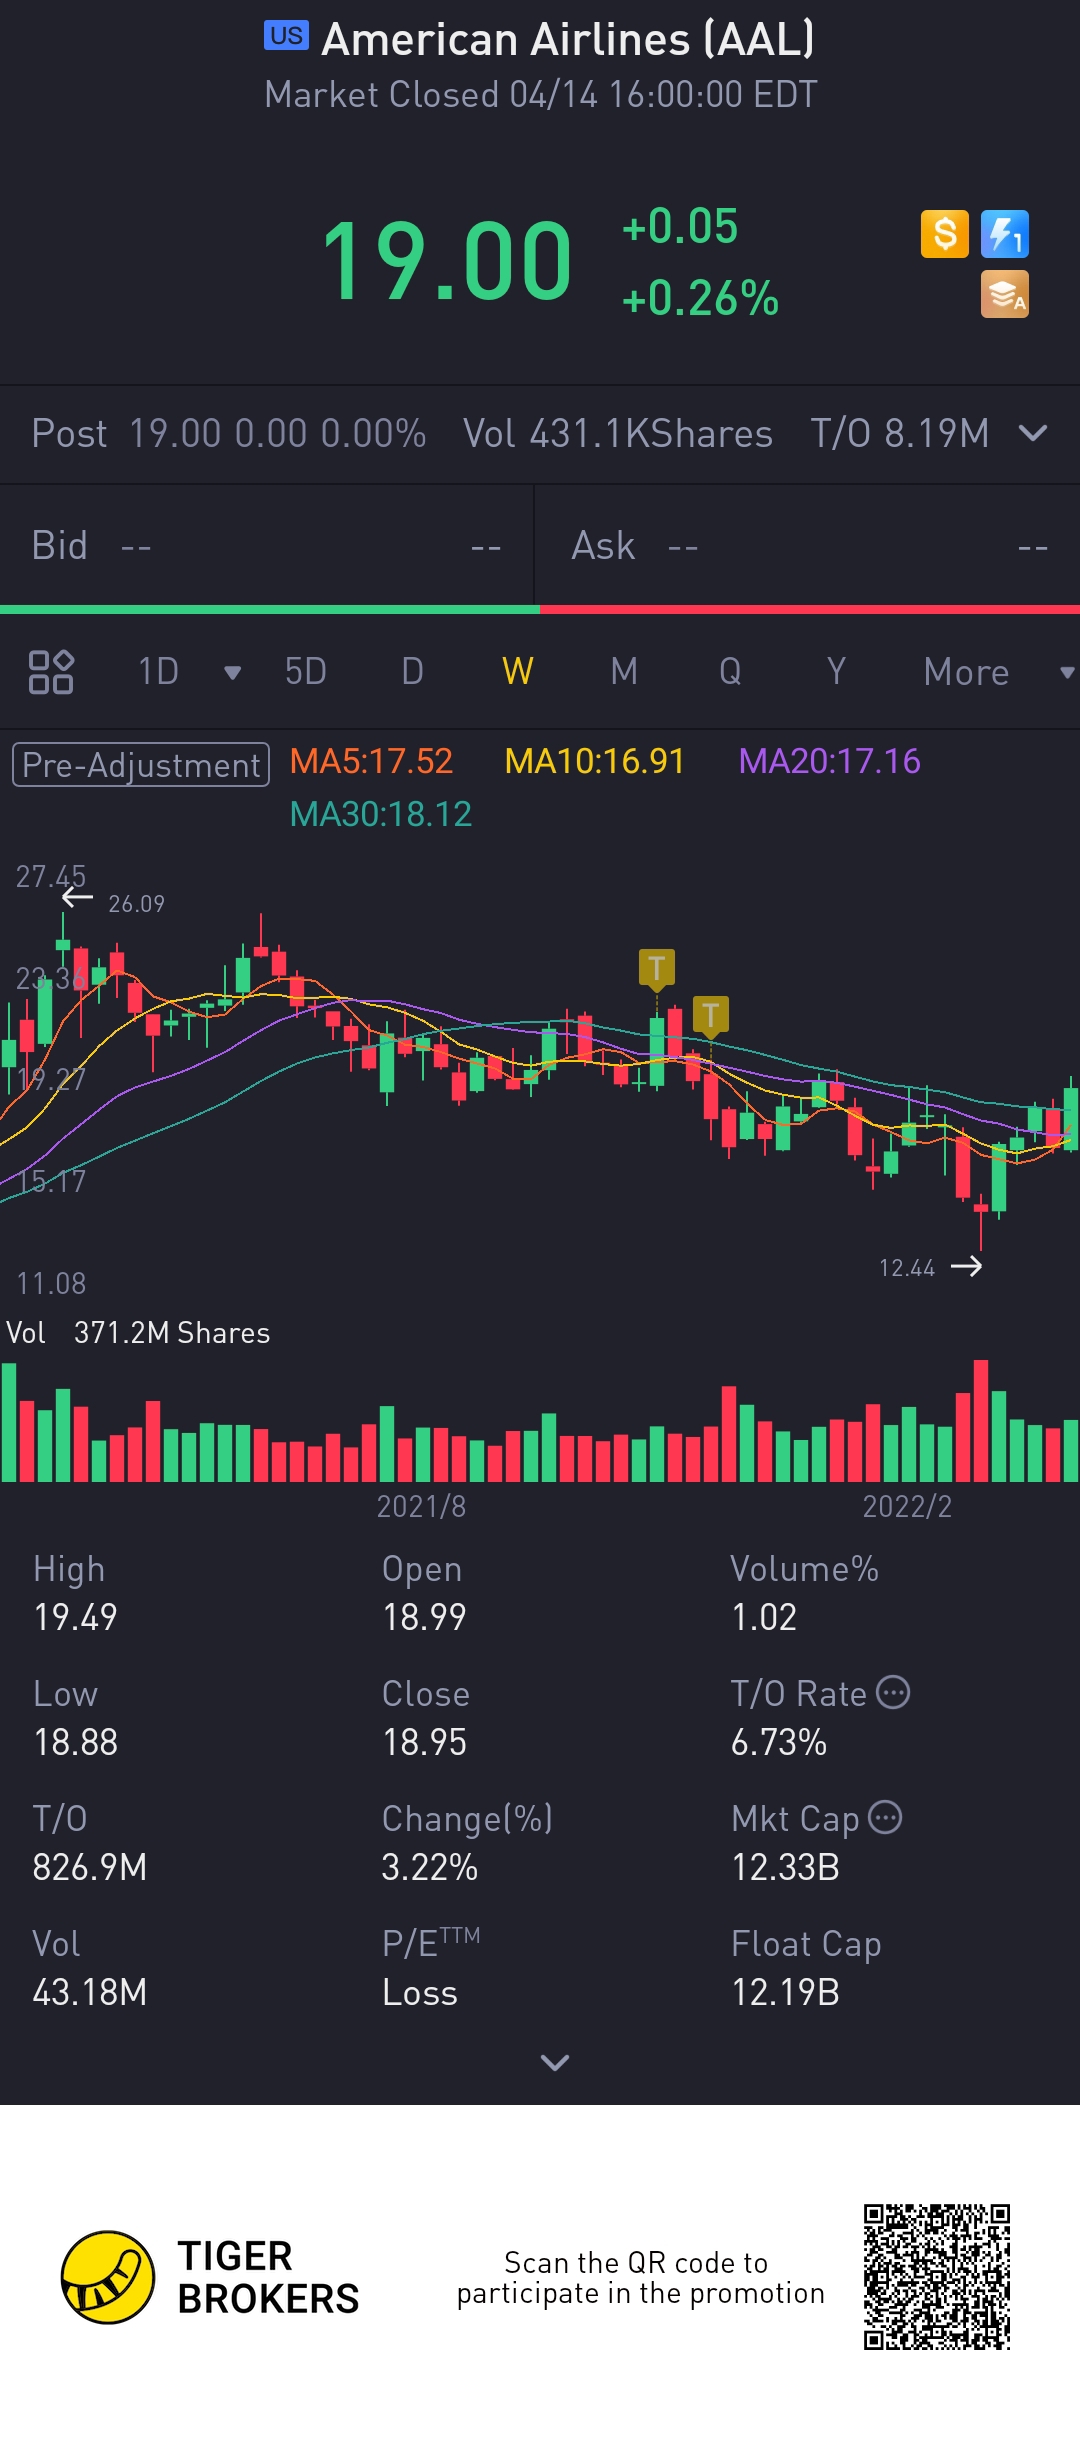The height and width of the screenshot is (2450, 1080).
Task: Tap the Change(%) 3.22% value
Action: click(x=430, y=1868)
